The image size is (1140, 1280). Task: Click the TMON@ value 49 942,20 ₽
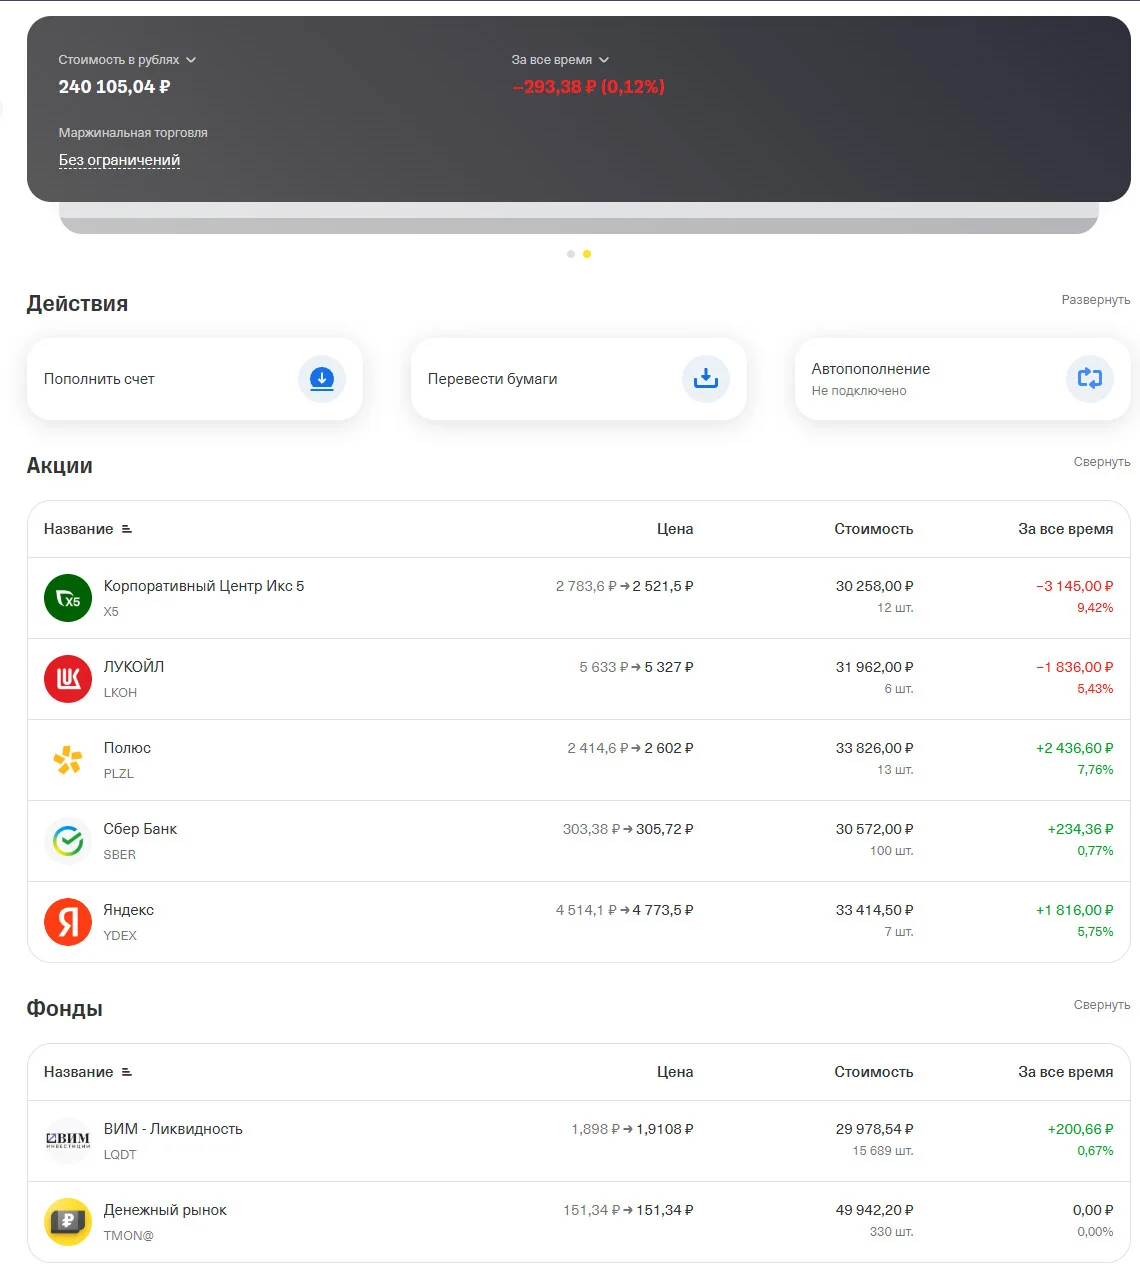874,1210
